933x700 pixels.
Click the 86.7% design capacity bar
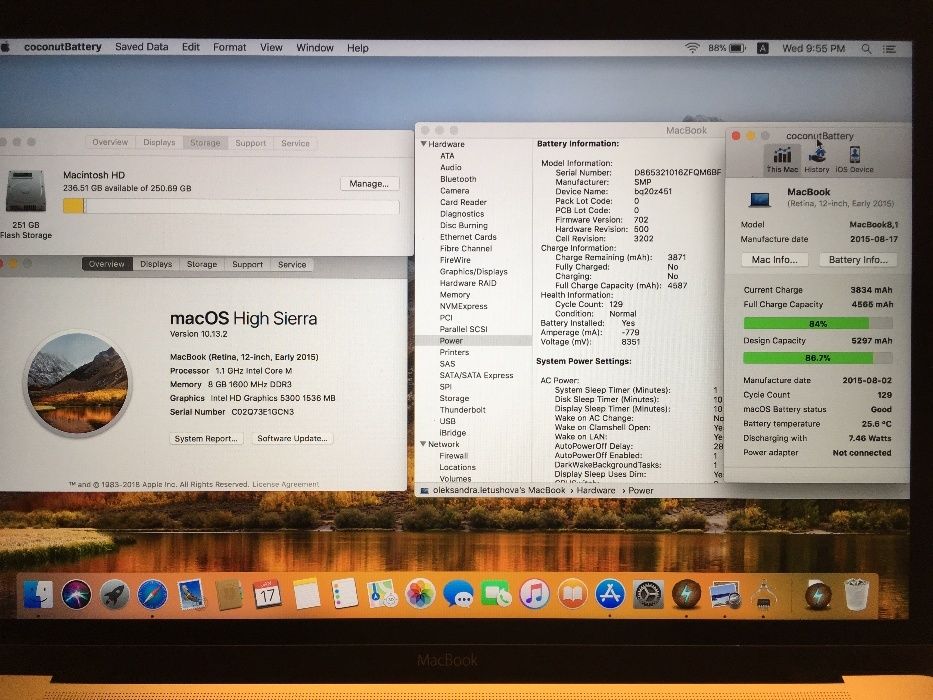point(818,358)
